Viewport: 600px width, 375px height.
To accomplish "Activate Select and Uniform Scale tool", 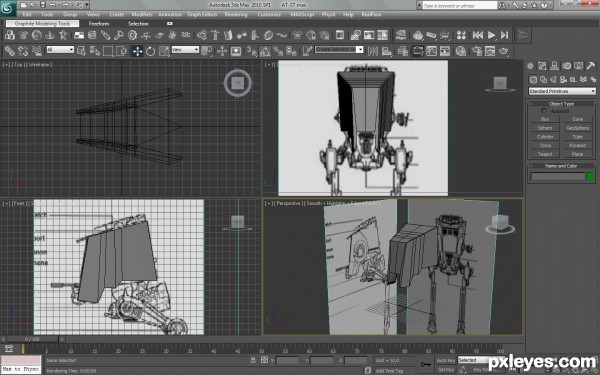I will click(x=164, y=51).
